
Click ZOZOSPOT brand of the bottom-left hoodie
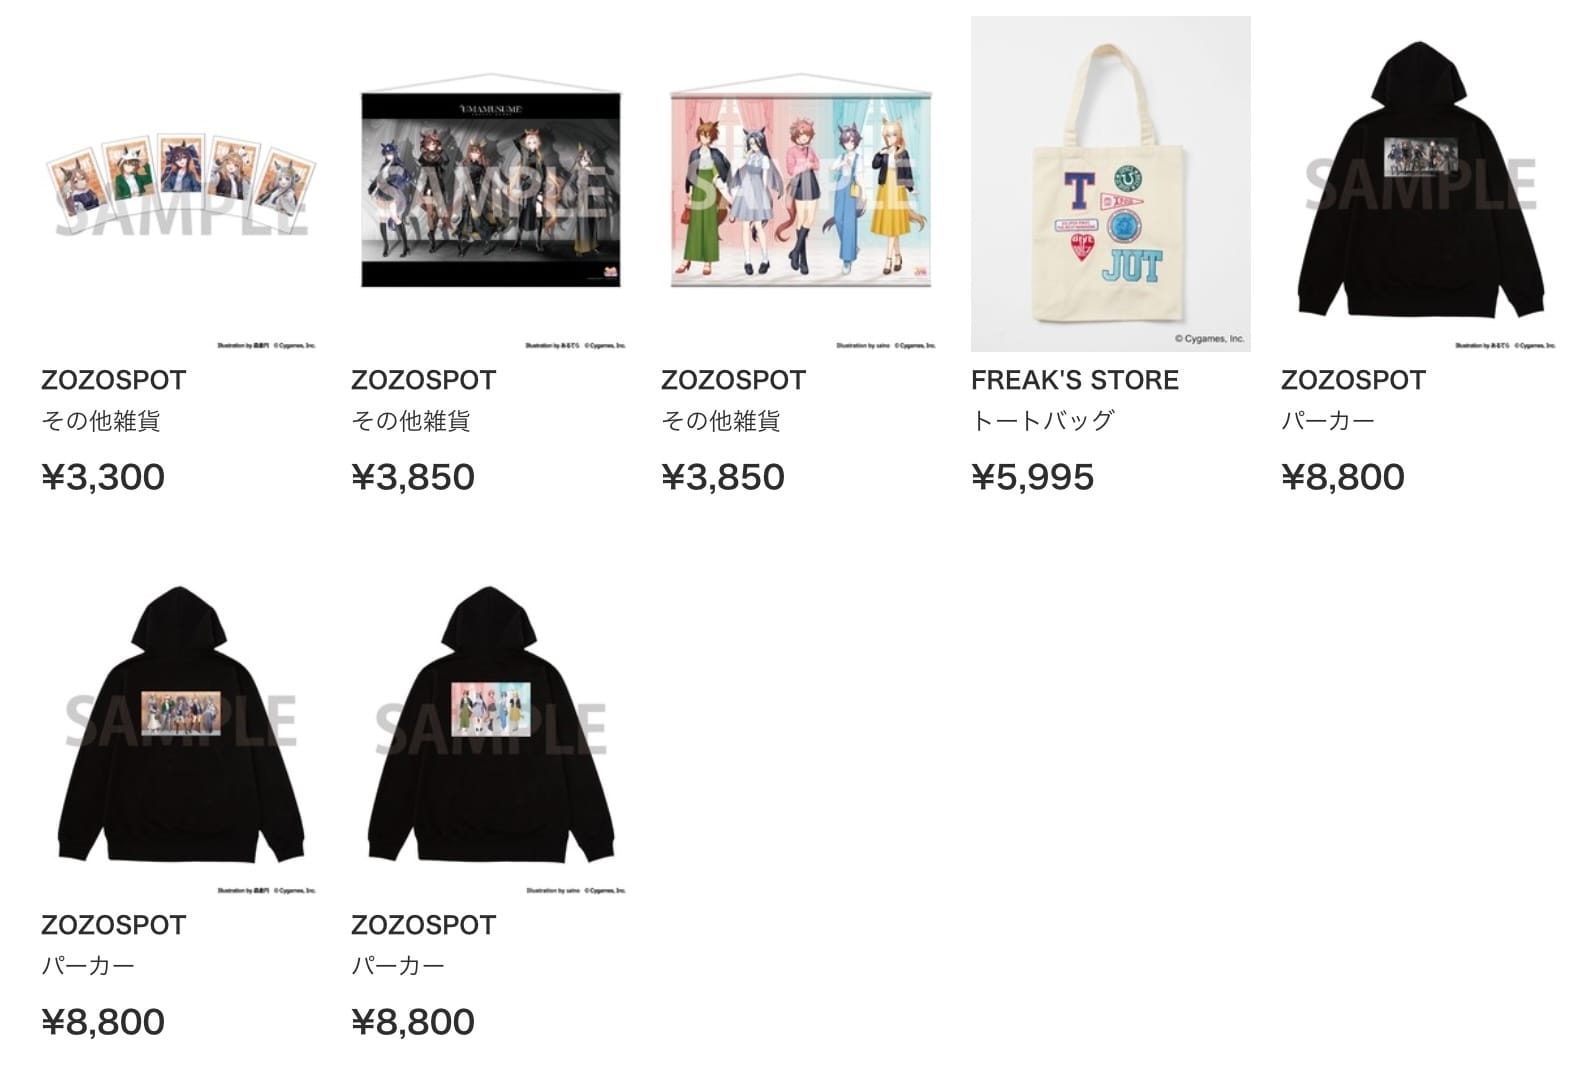click(x=114, y=925)
